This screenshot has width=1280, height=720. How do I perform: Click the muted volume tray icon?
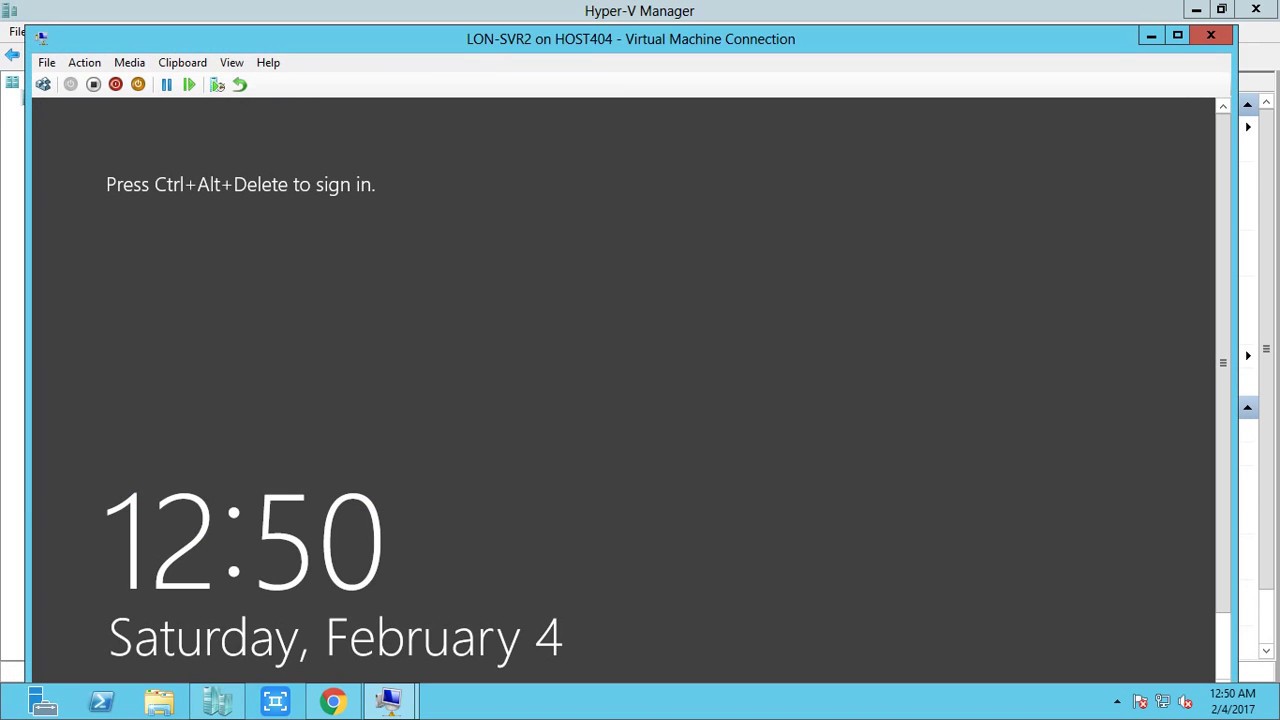point(1185,702)
